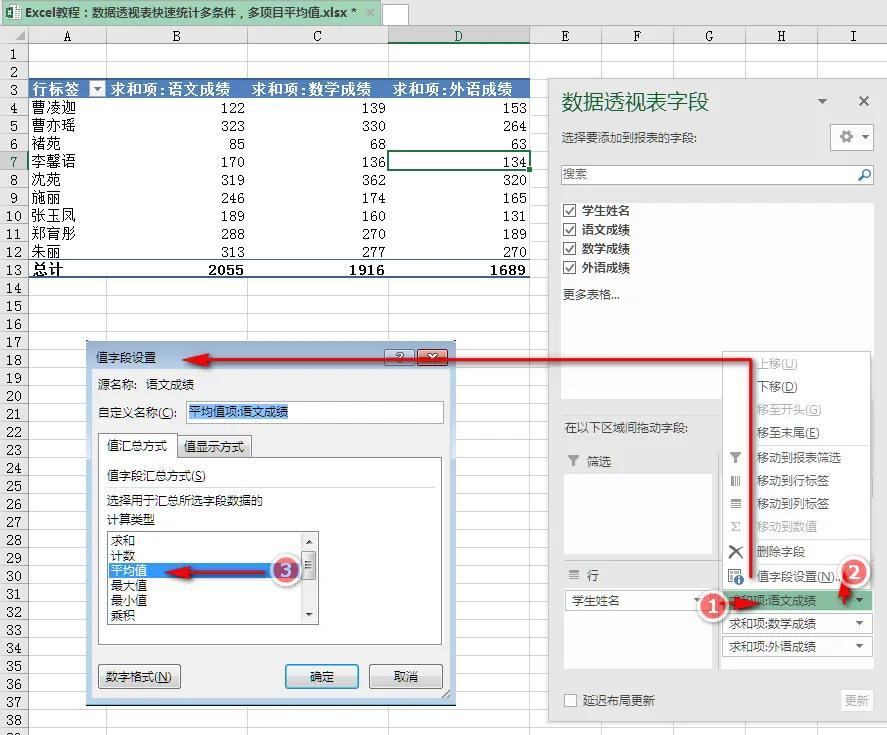Open the fields pane options arrow
Image resolution: width=887 pixels, height=735 pixels.
(x=823, y=101)
